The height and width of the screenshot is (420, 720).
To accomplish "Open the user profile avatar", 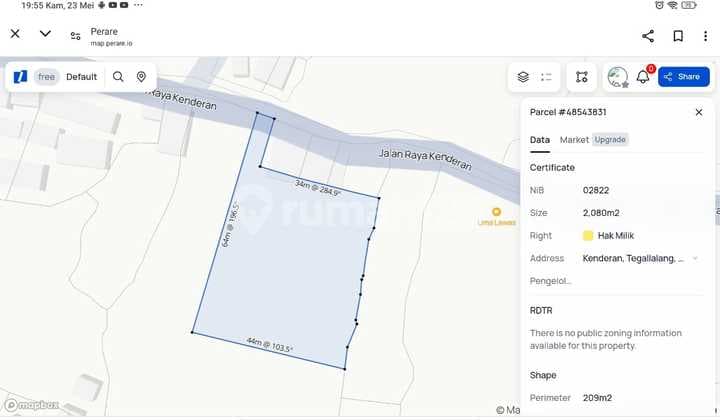I will click(x=618, y=77).
